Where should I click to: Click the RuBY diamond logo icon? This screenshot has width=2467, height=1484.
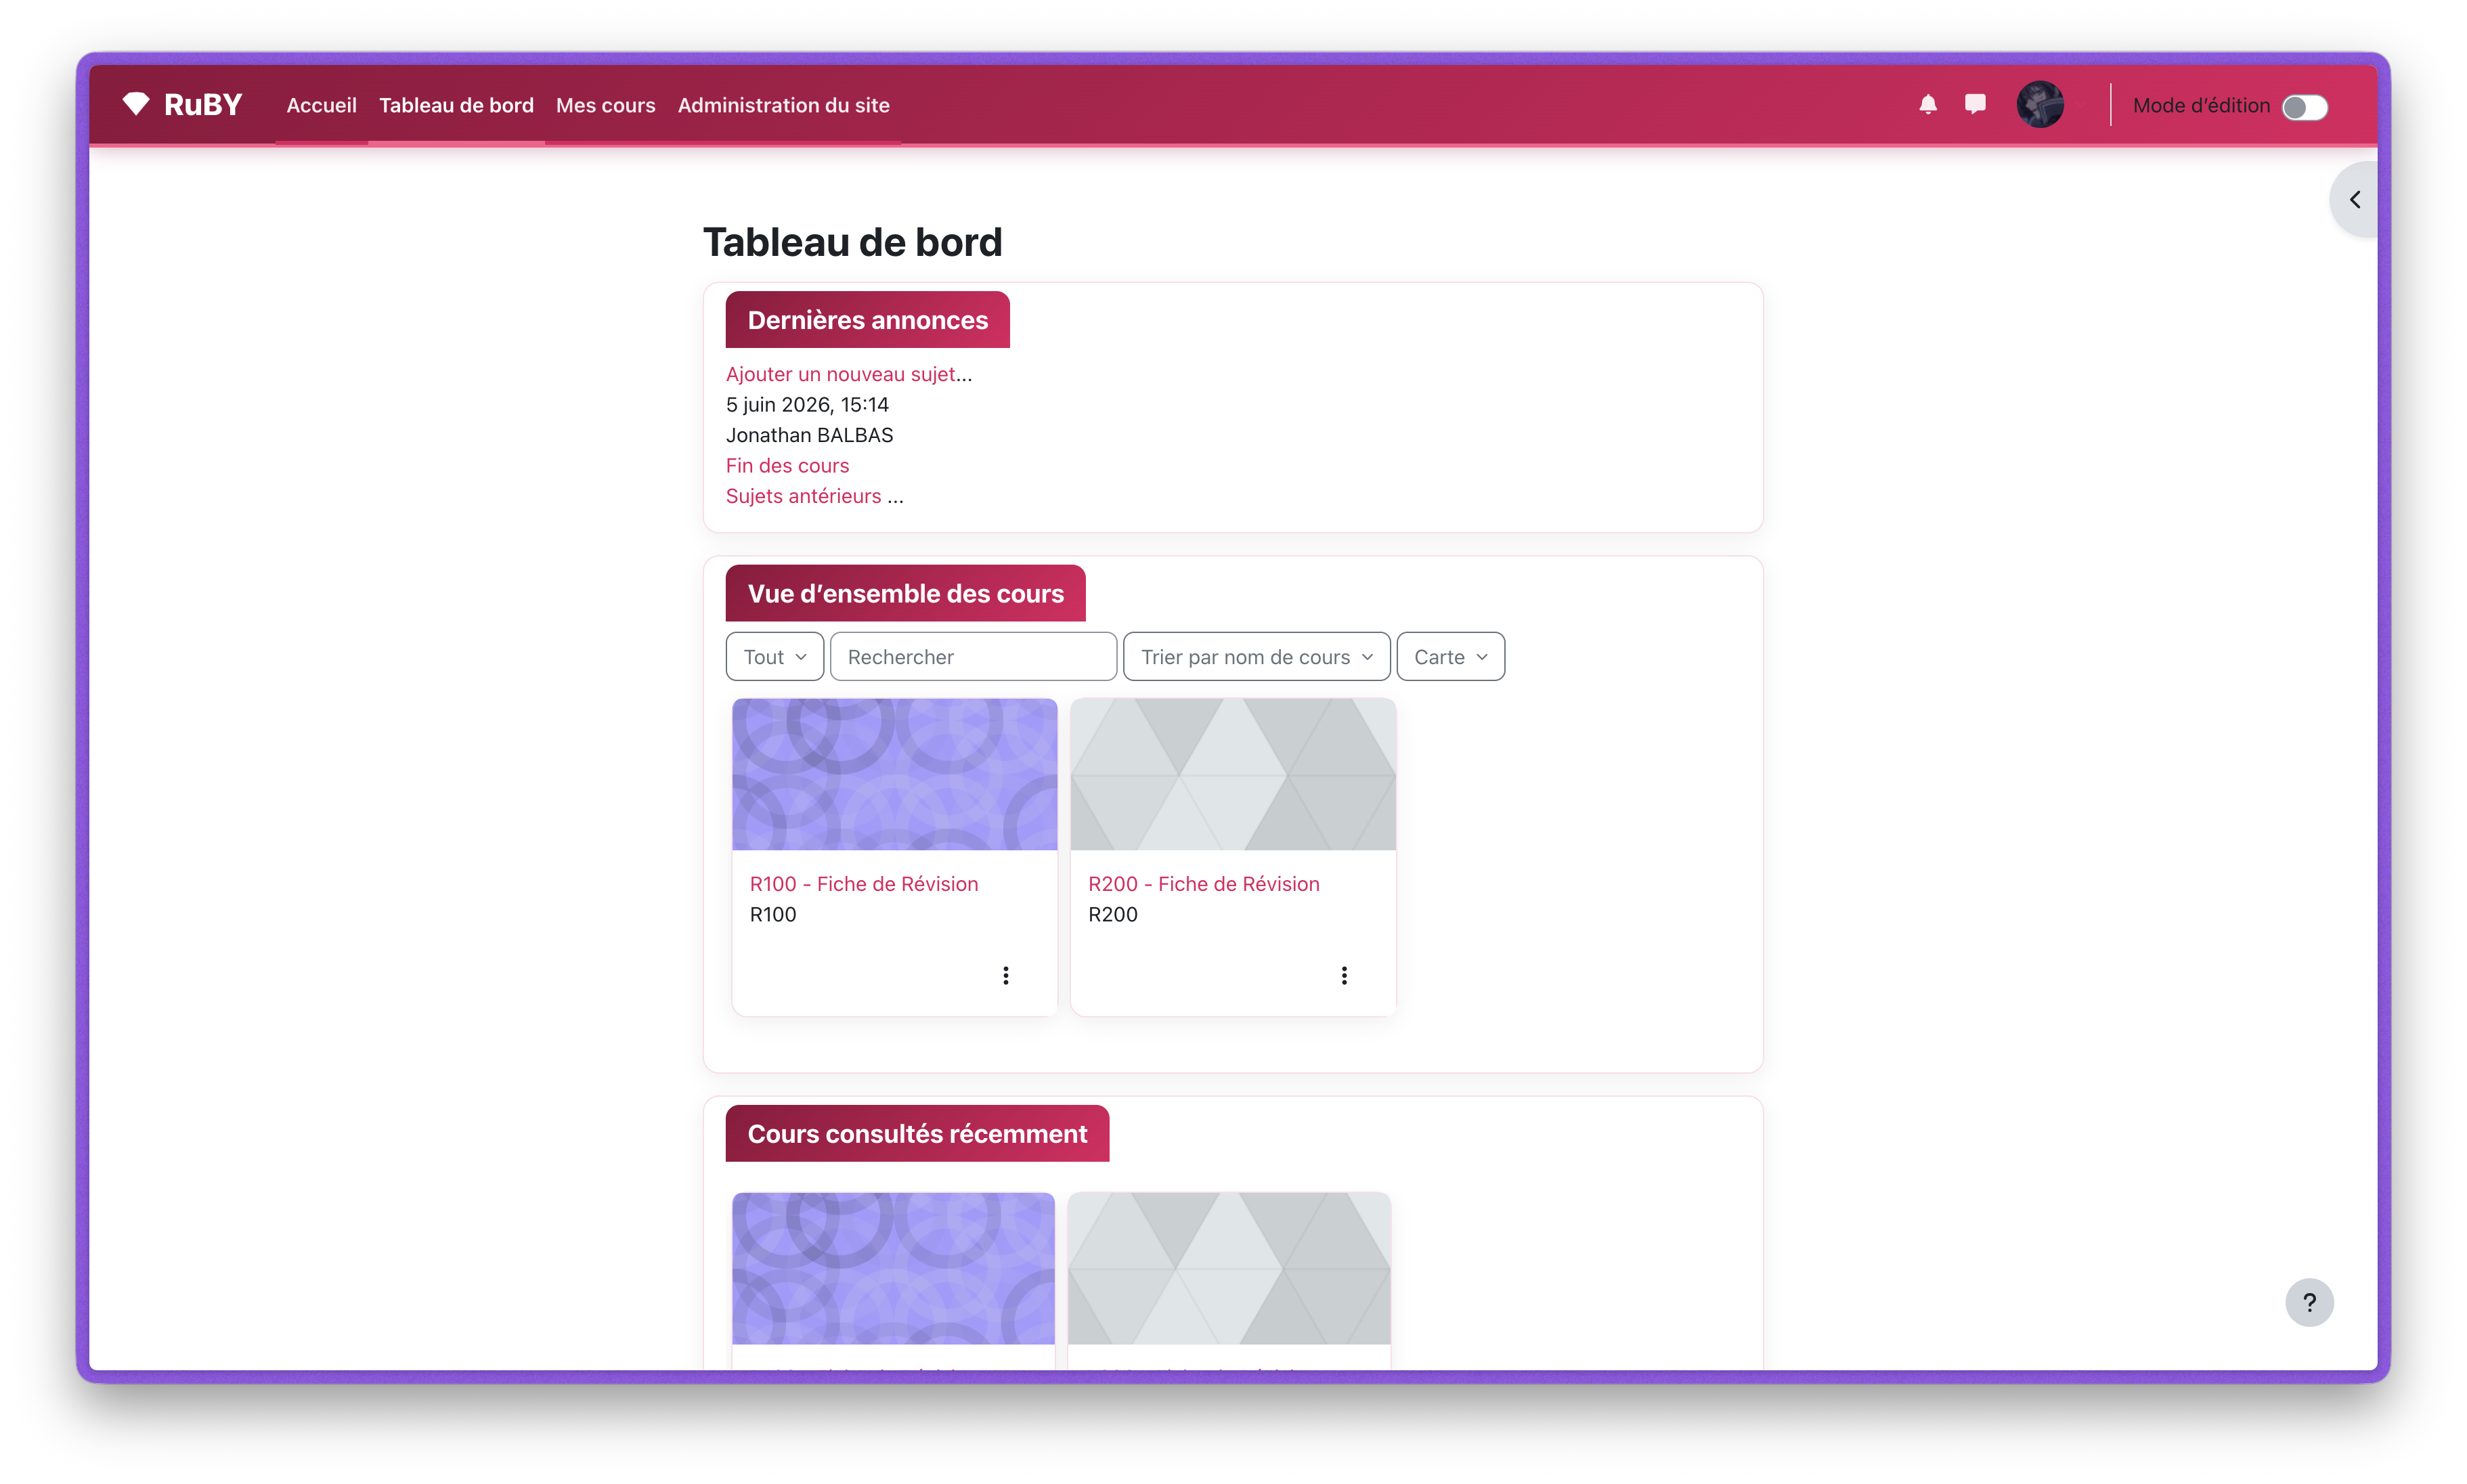[136, 104]
